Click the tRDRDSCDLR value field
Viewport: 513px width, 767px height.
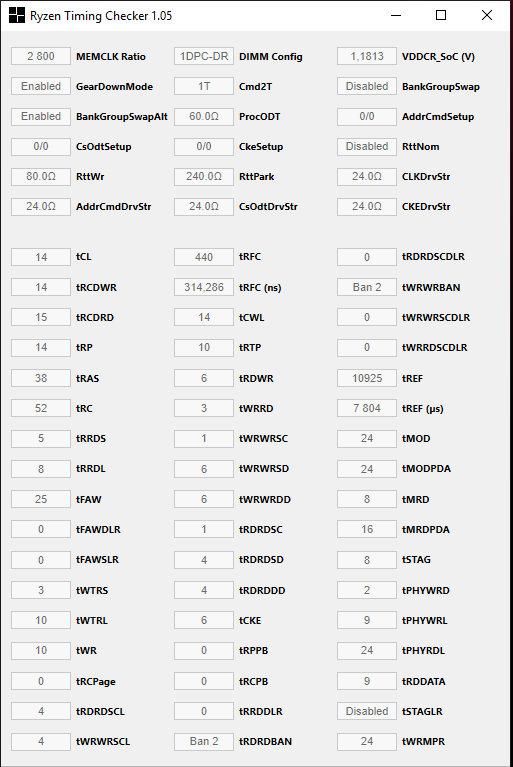click(367, 257)
